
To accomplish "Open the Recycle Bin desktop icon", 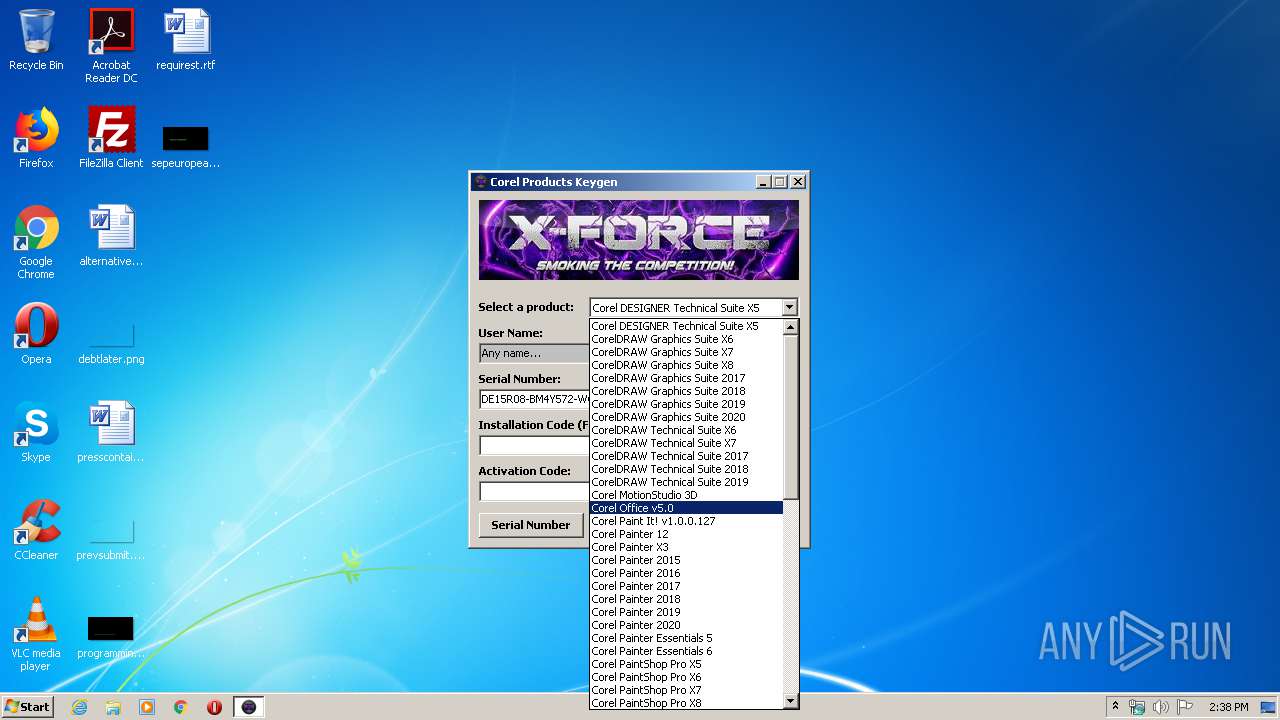I will coord(36,40).
